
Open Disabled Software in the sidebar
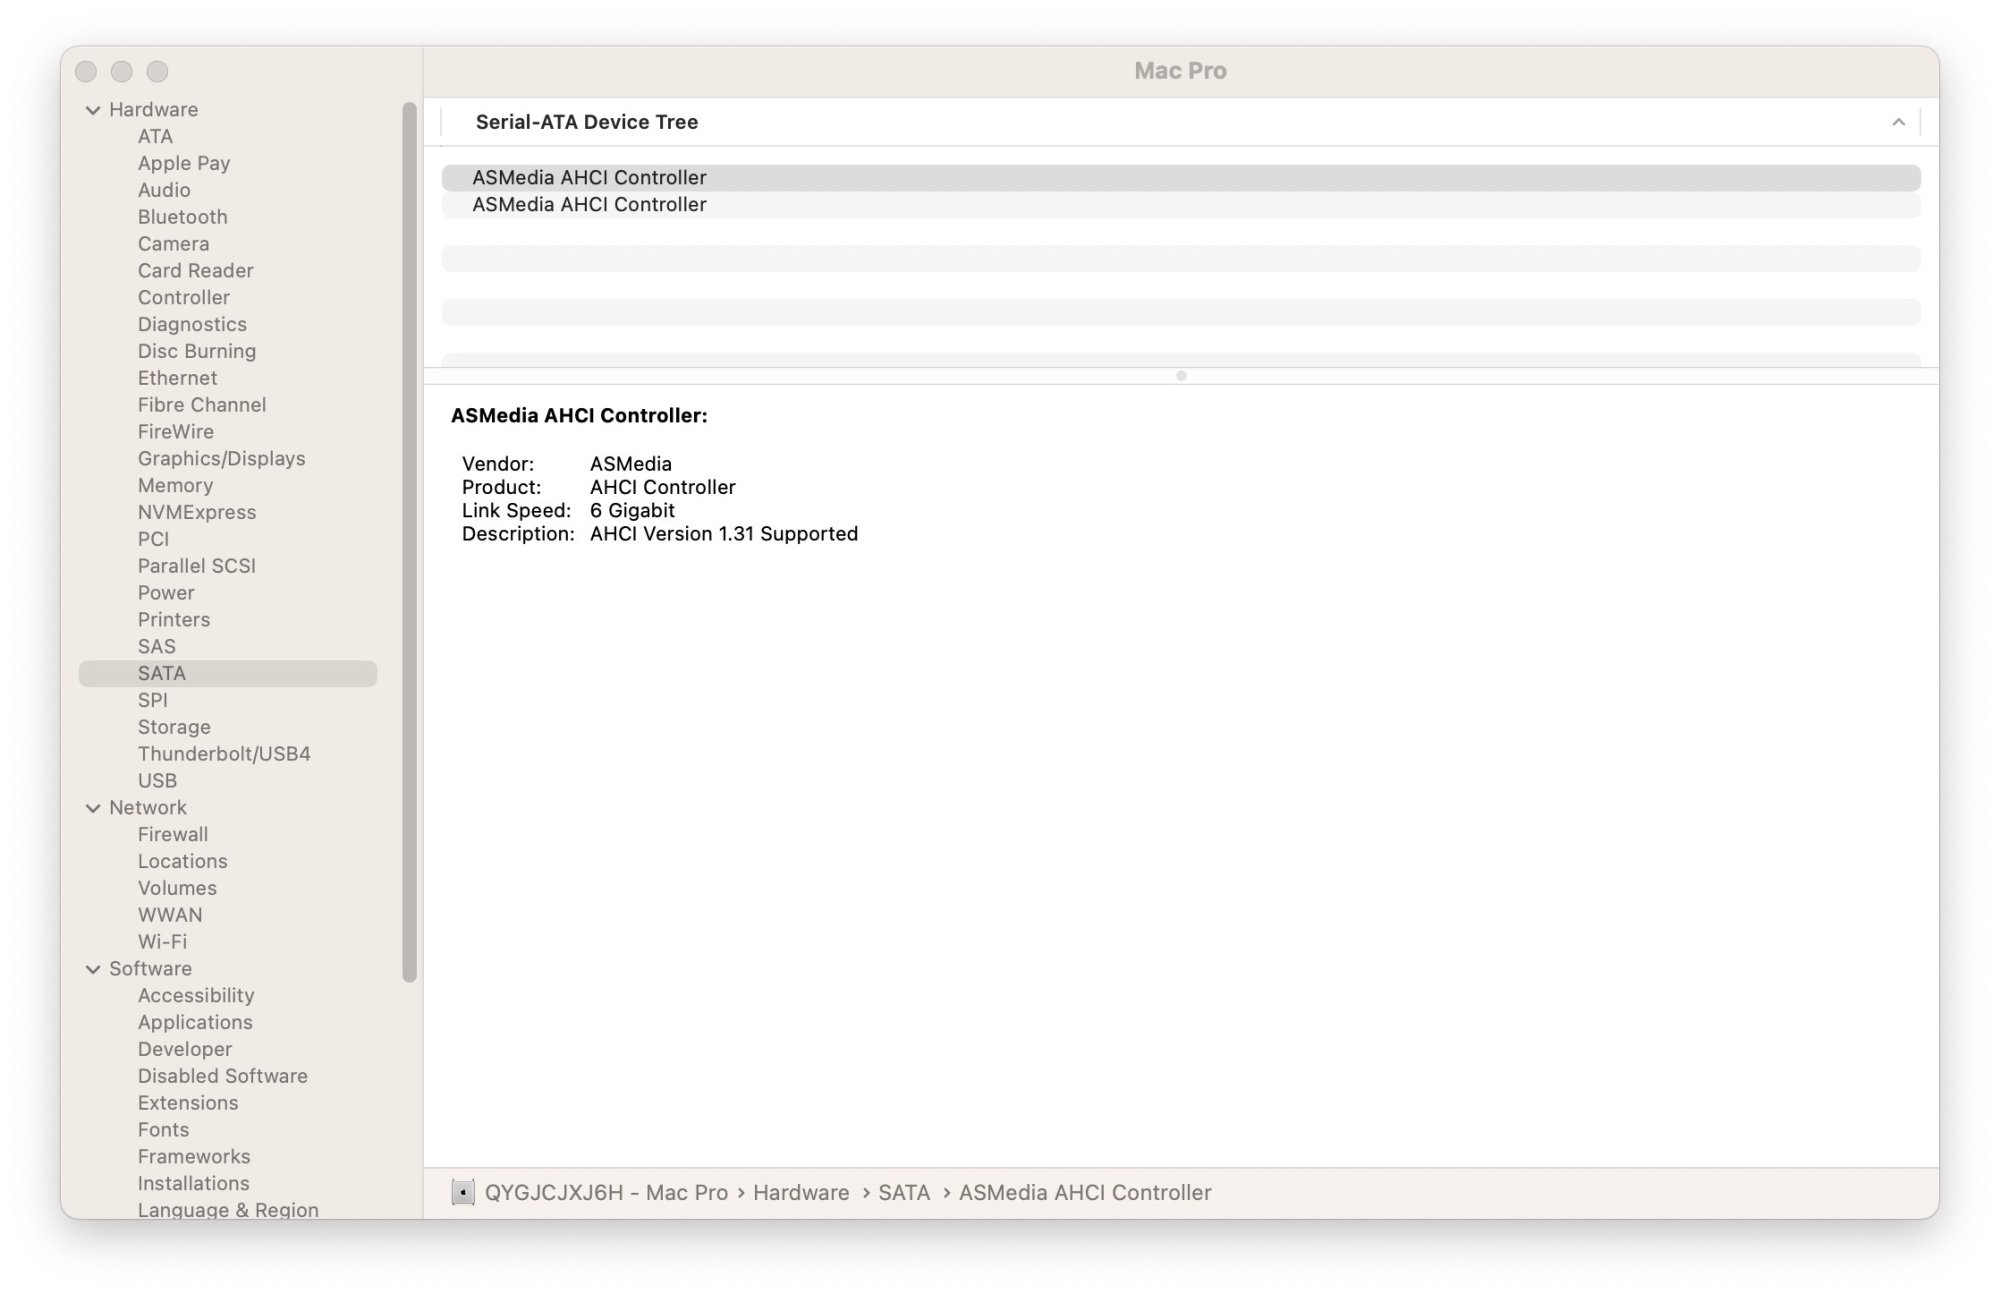[x=222, y=1076]
